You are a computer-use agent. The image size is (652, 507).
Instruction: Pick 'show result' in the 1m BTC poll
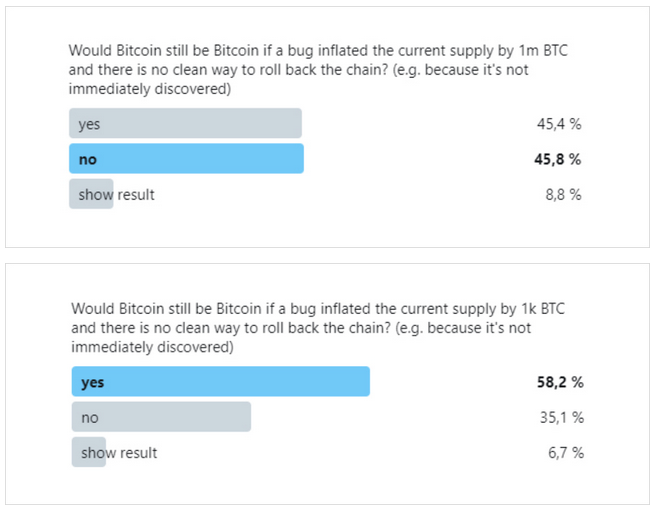(x=116, y=194)
